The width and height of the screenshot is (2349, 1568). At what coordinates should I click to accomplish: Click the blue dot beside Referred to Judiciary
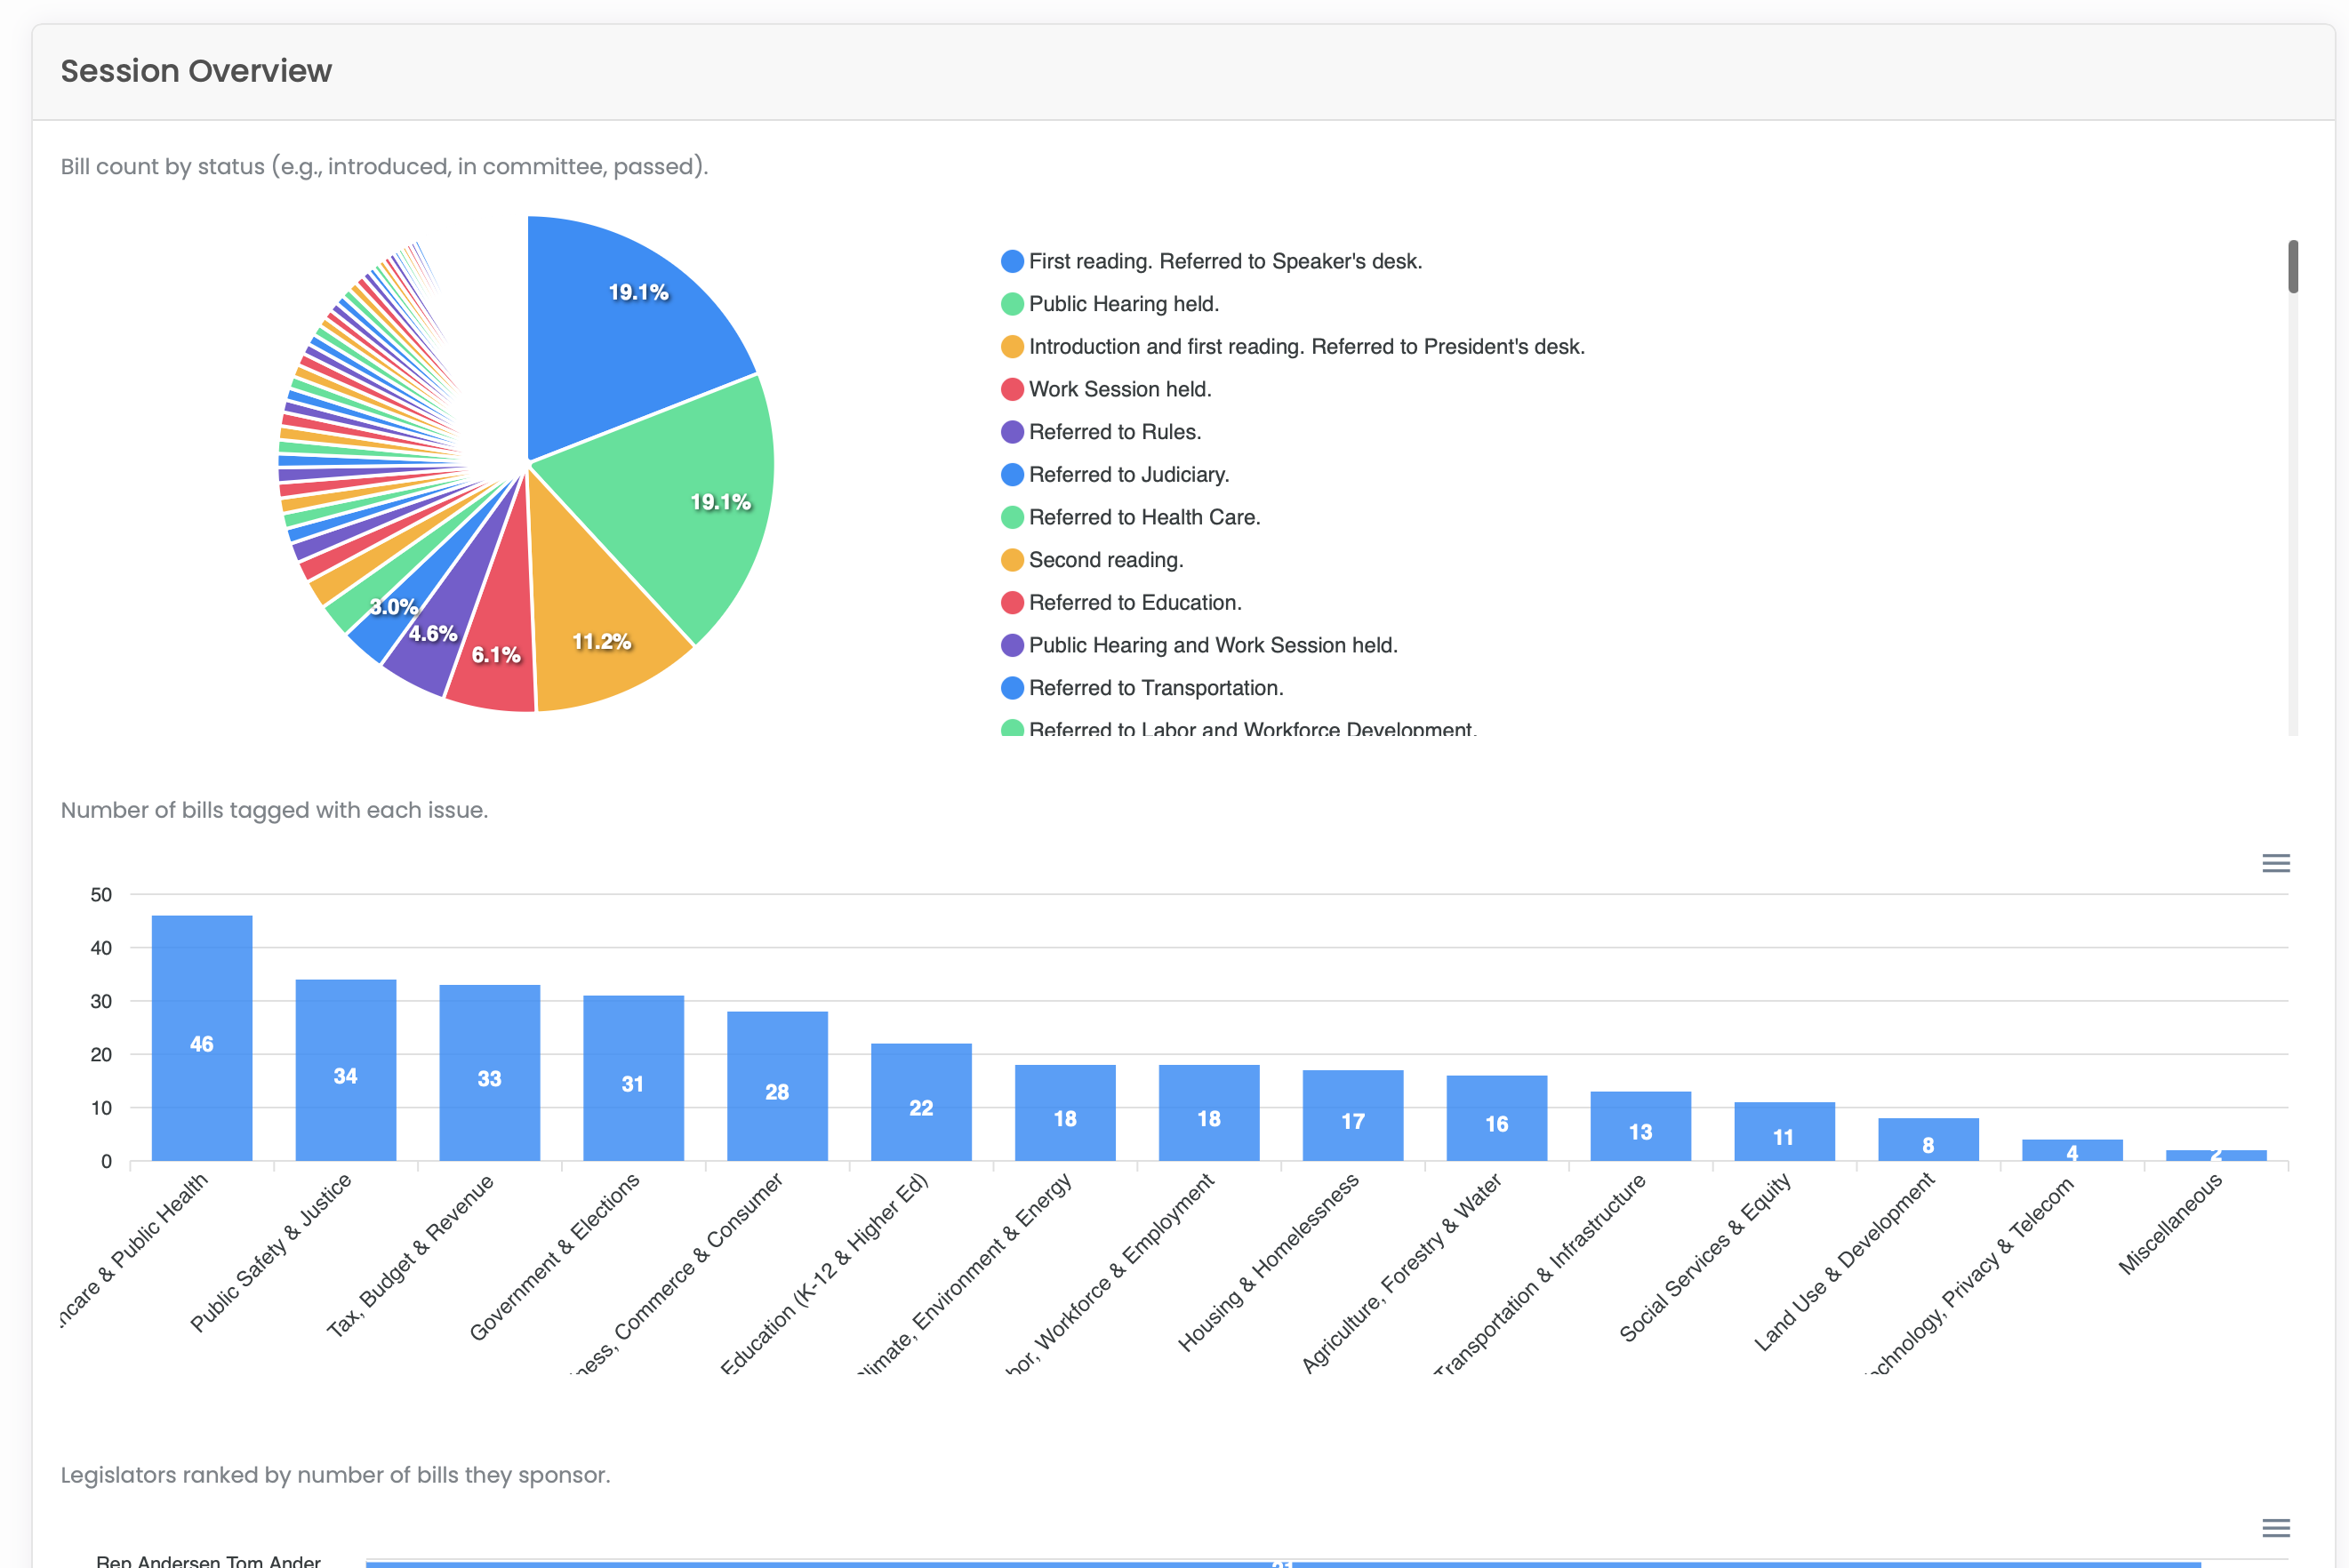tap(1011, 474)
